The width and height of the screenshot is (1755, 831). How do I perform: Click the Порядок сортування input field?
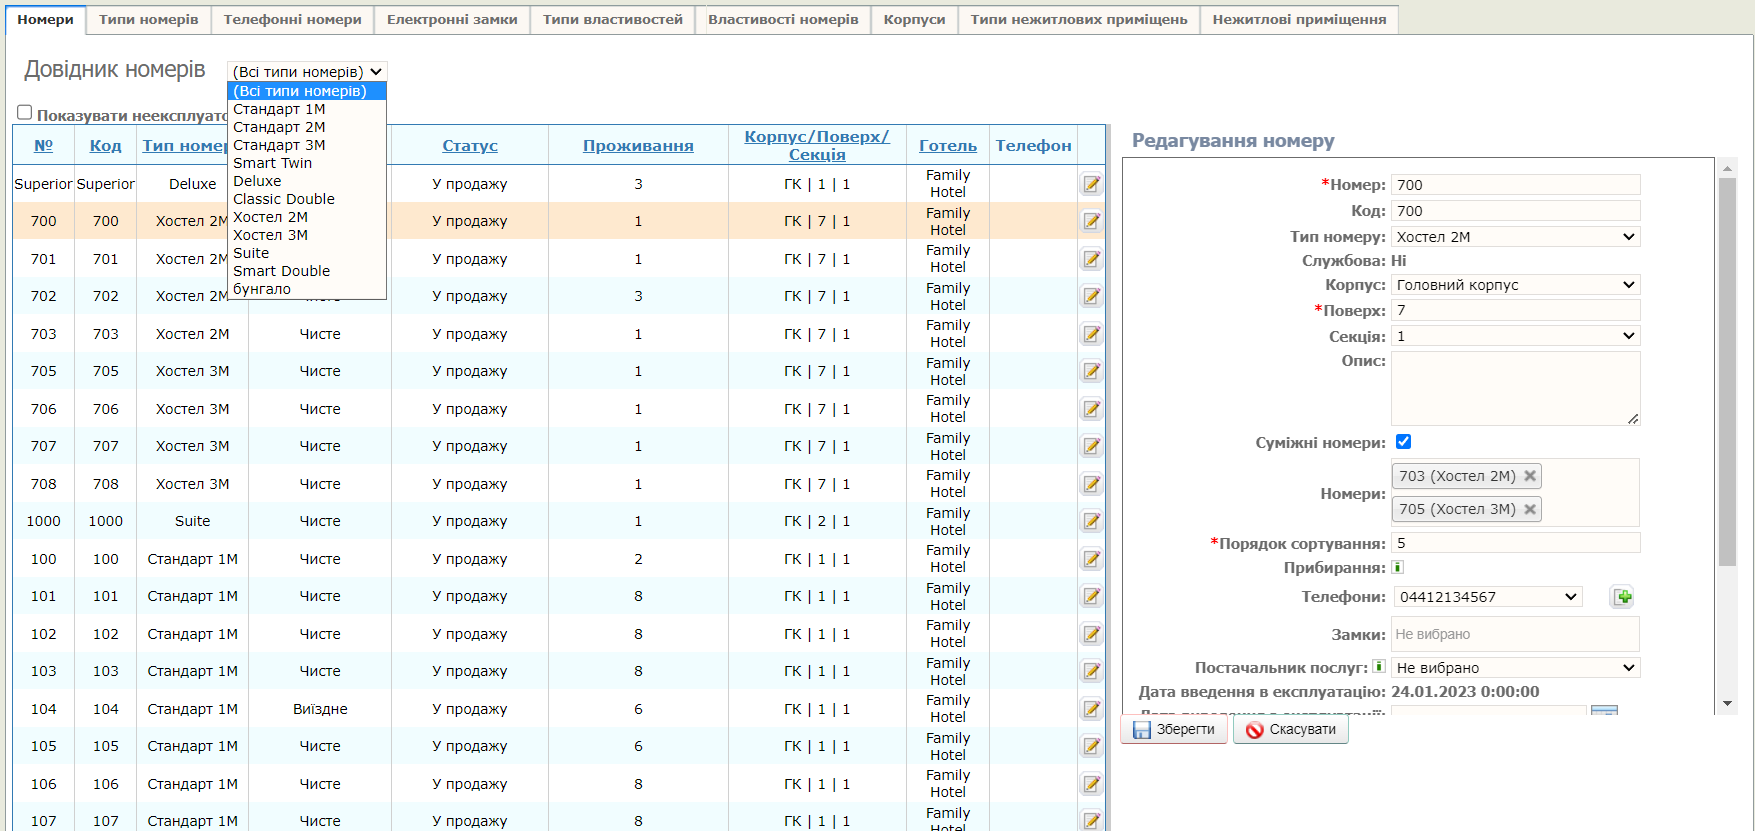tap(1515, 543)
